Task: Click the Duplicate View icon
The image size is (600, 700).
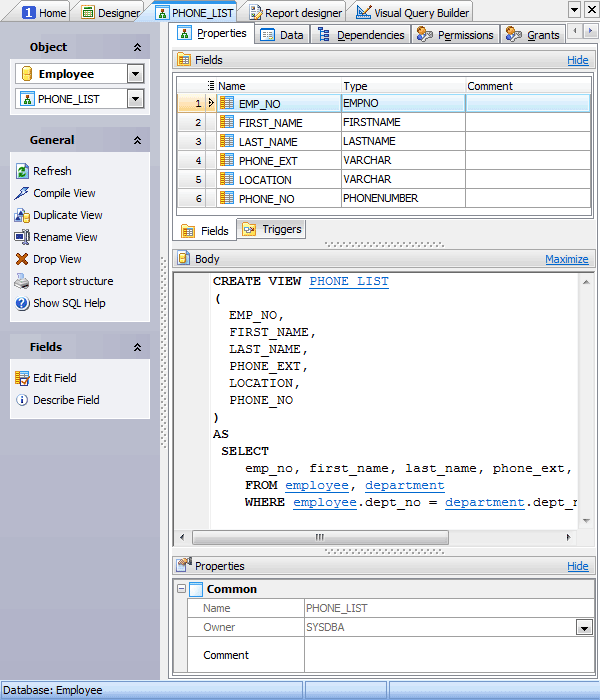Action: coord(23,215)
